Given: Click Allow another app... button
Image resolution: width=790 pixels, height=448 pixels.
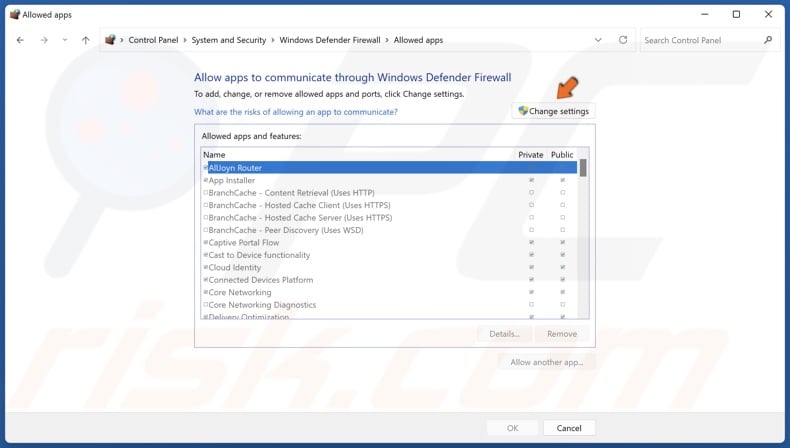Looking at the screenshot, I should click(x=547, y=362).
